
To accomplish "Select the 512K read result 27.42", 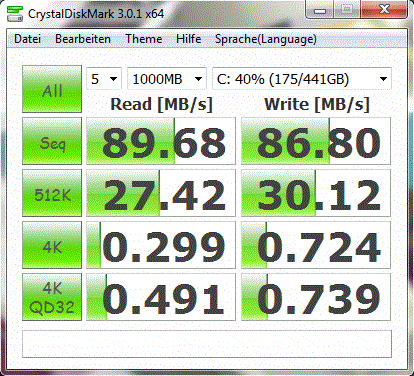I will (161, 193).
